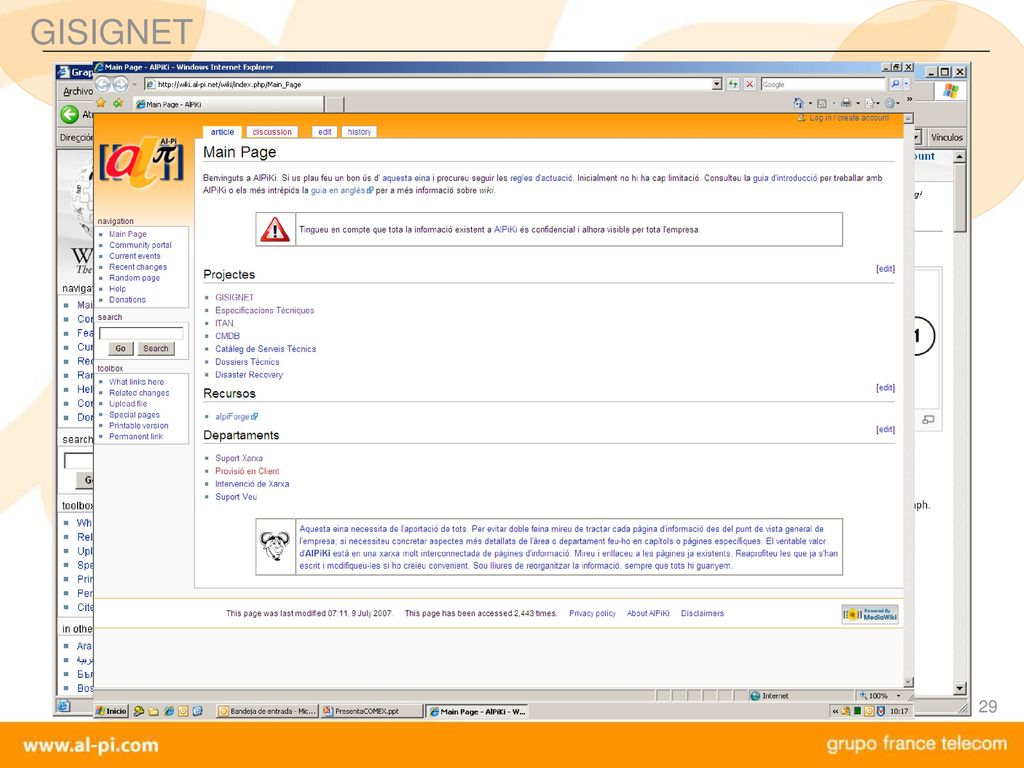Click the shield icon in system tray

(x=881, y=711)
